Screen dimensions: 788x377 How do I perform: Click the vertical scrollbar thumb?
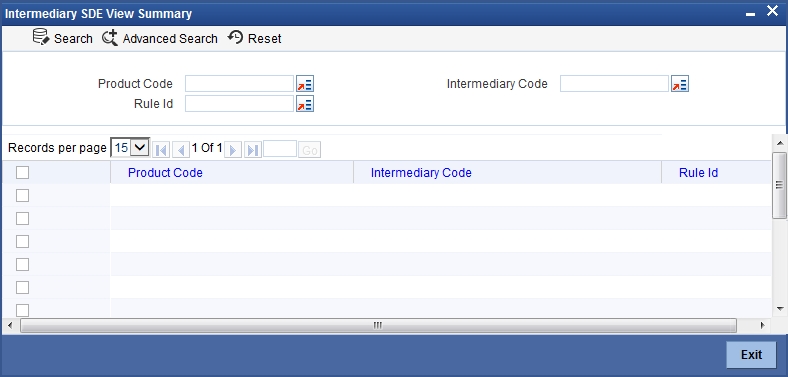click(x=779, y=185)
